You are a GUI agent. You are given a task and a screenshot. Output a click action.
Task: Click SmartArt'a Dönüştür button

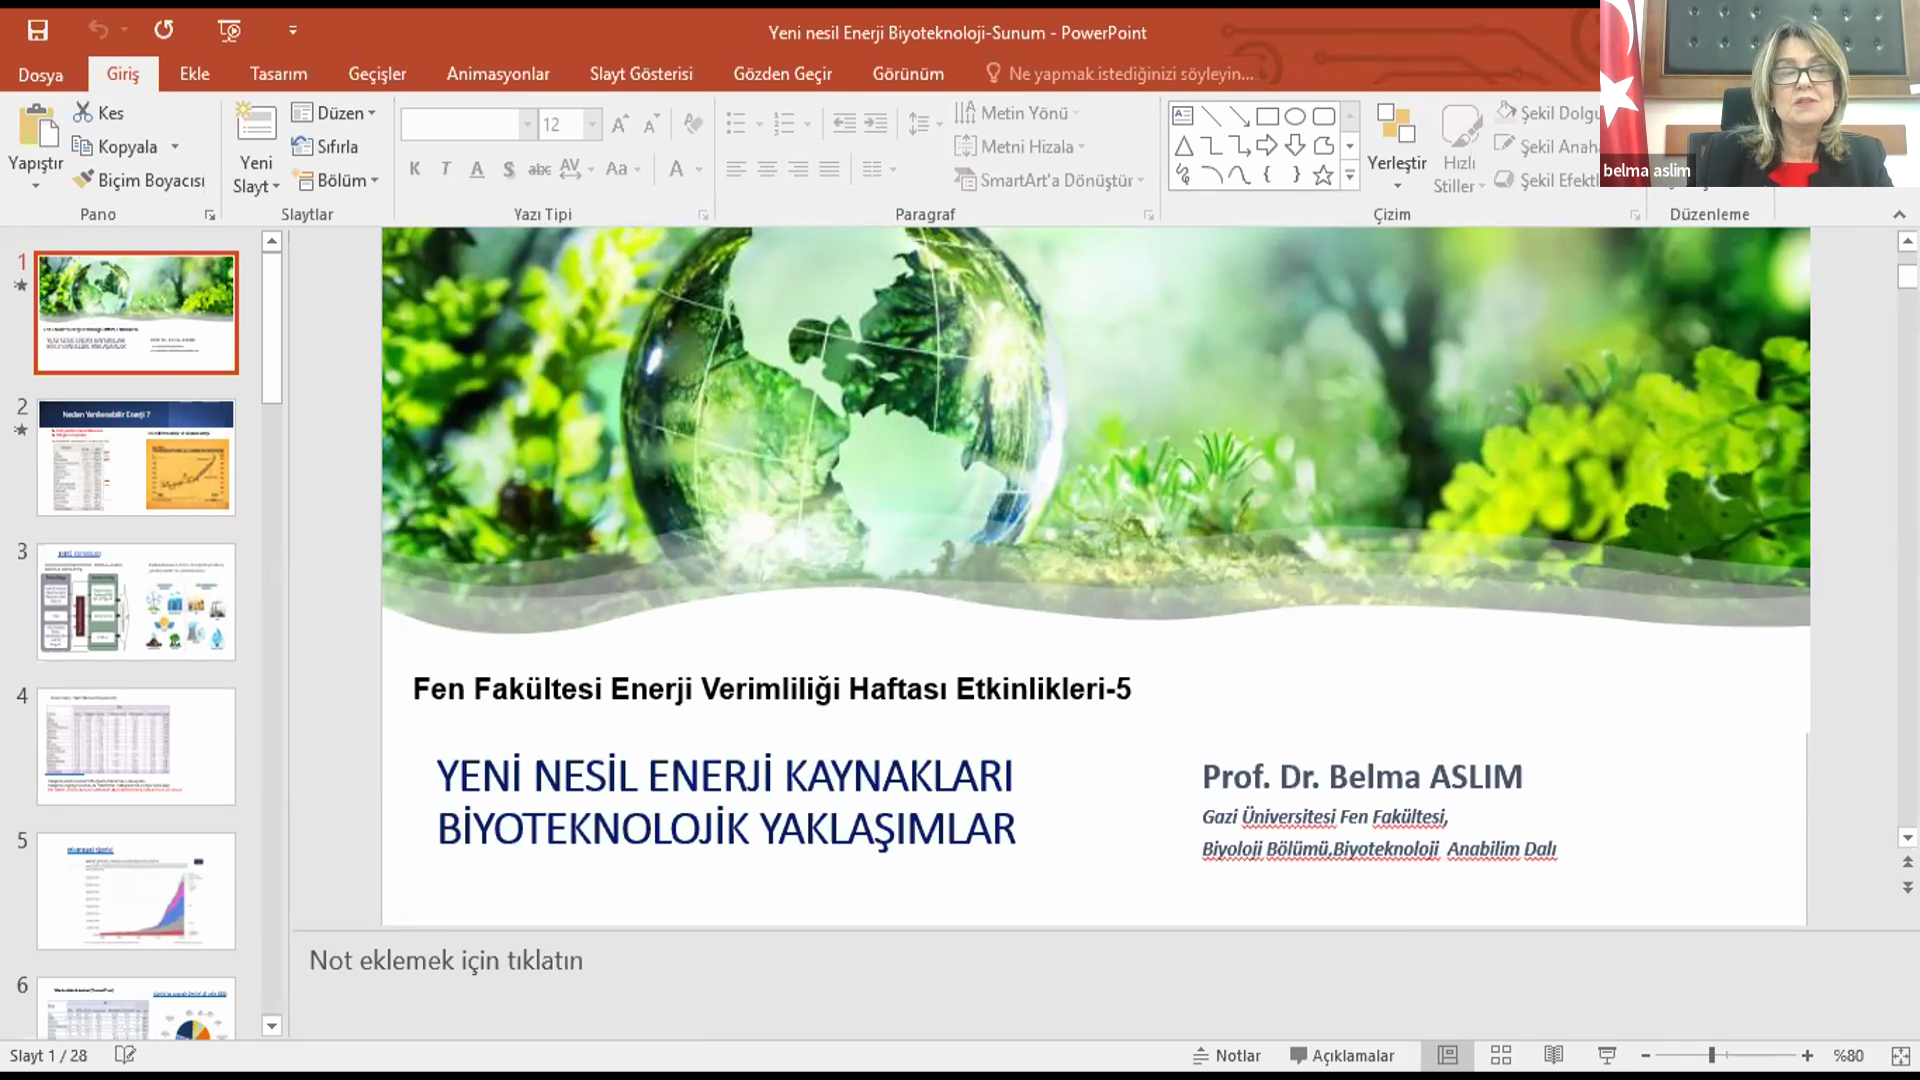tap(1049, 180)
